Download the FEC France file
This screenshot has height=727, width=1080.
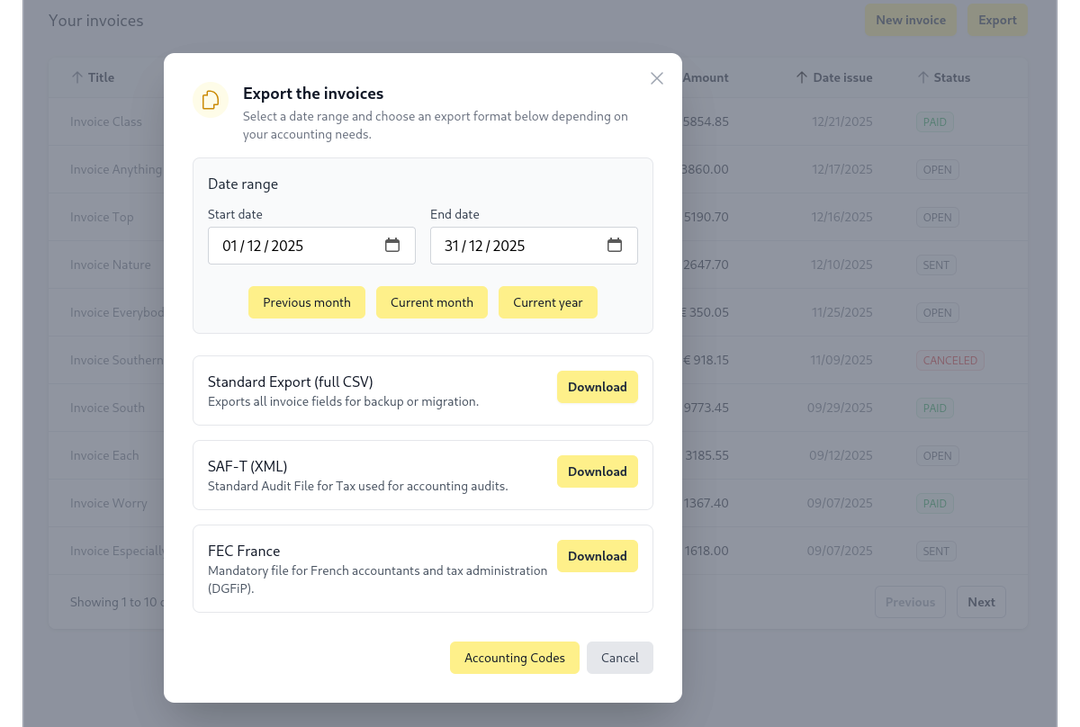(597, 556)
